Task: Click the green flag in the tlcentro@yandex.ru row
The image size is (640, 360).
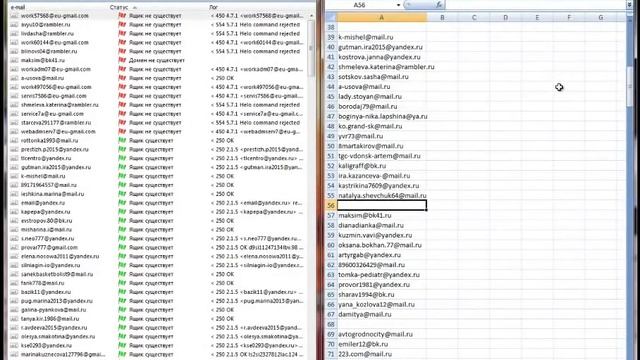Action: [122, 158]
